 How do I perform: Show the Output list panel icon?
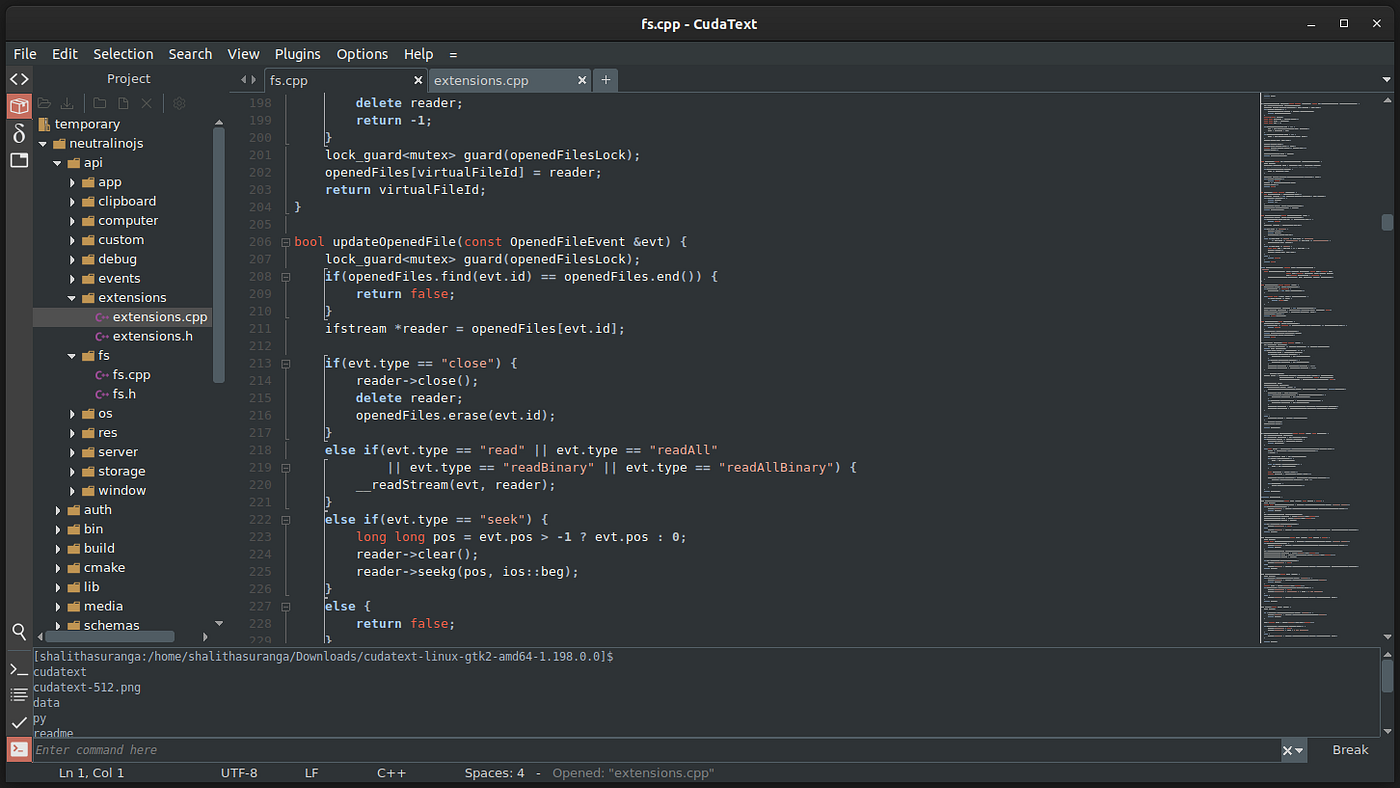tap(19, 695)
